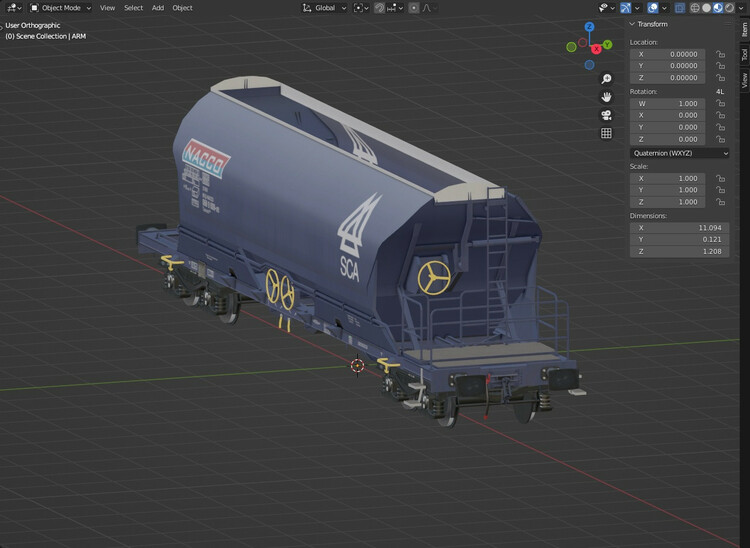
Task: Lock the Scale X value
Action: coord(720,178)
